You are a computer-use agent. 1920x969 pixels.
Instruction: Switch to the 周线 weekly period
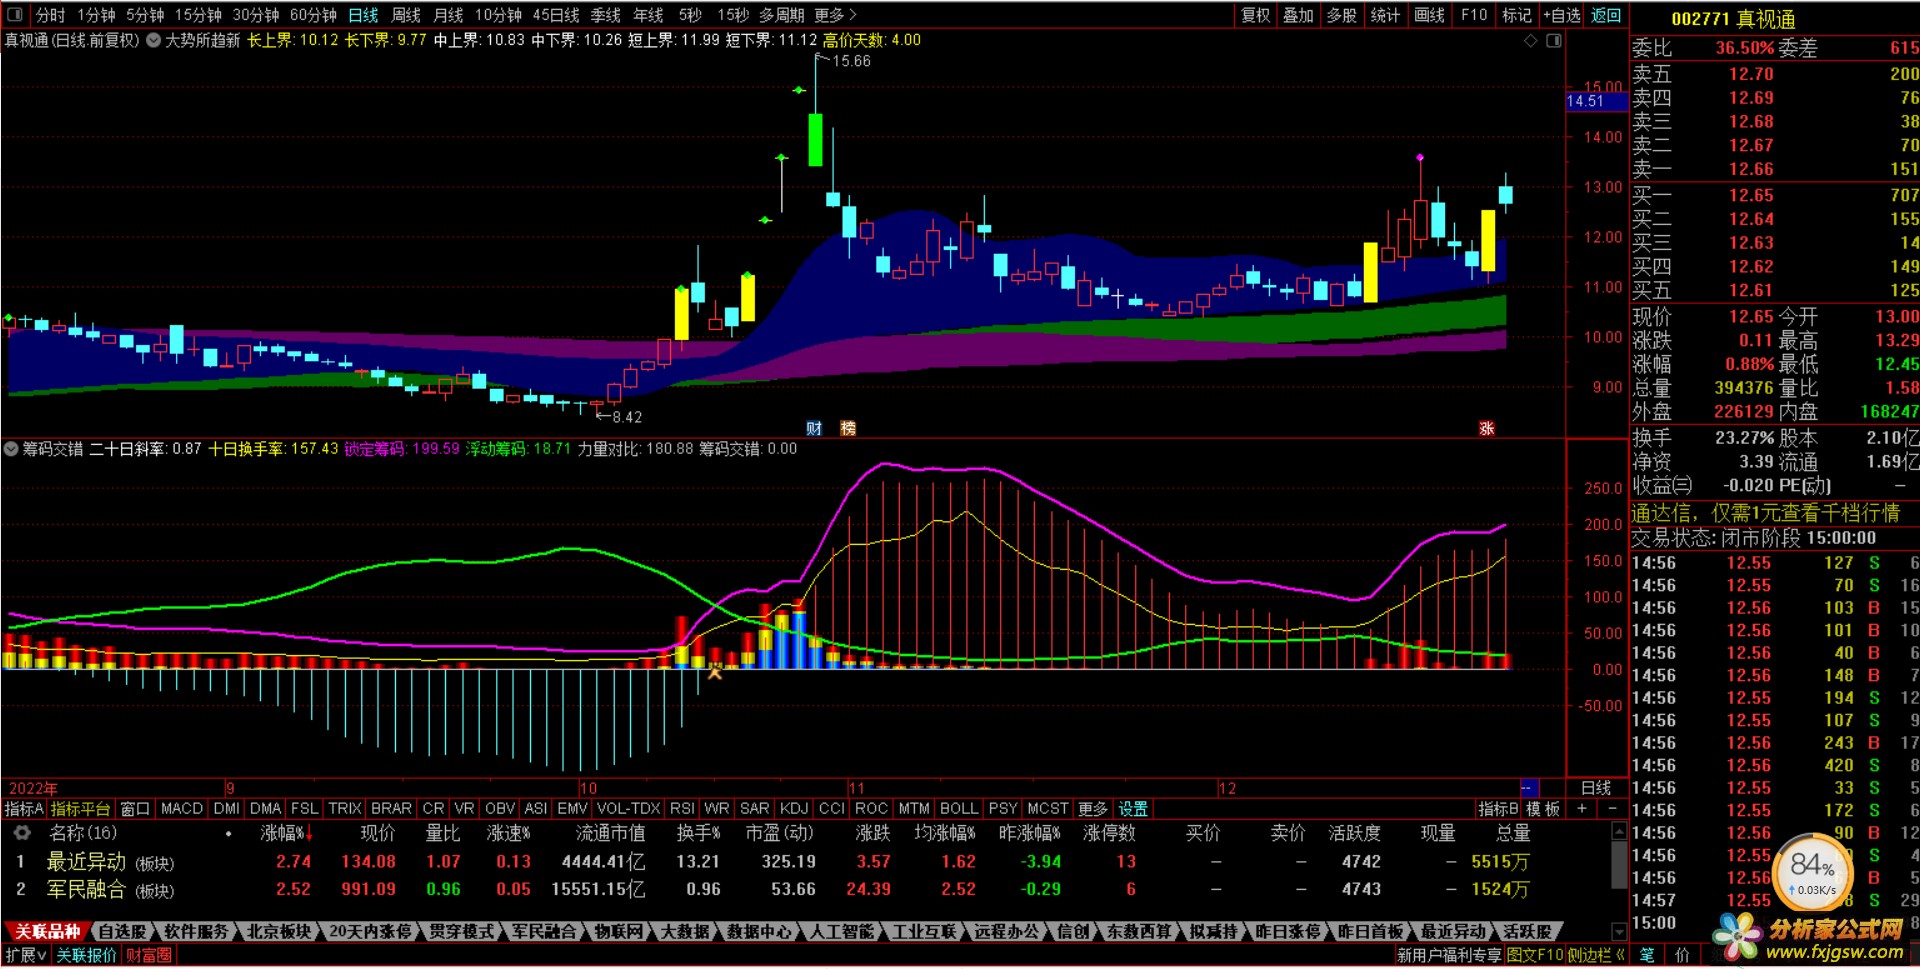406,15
